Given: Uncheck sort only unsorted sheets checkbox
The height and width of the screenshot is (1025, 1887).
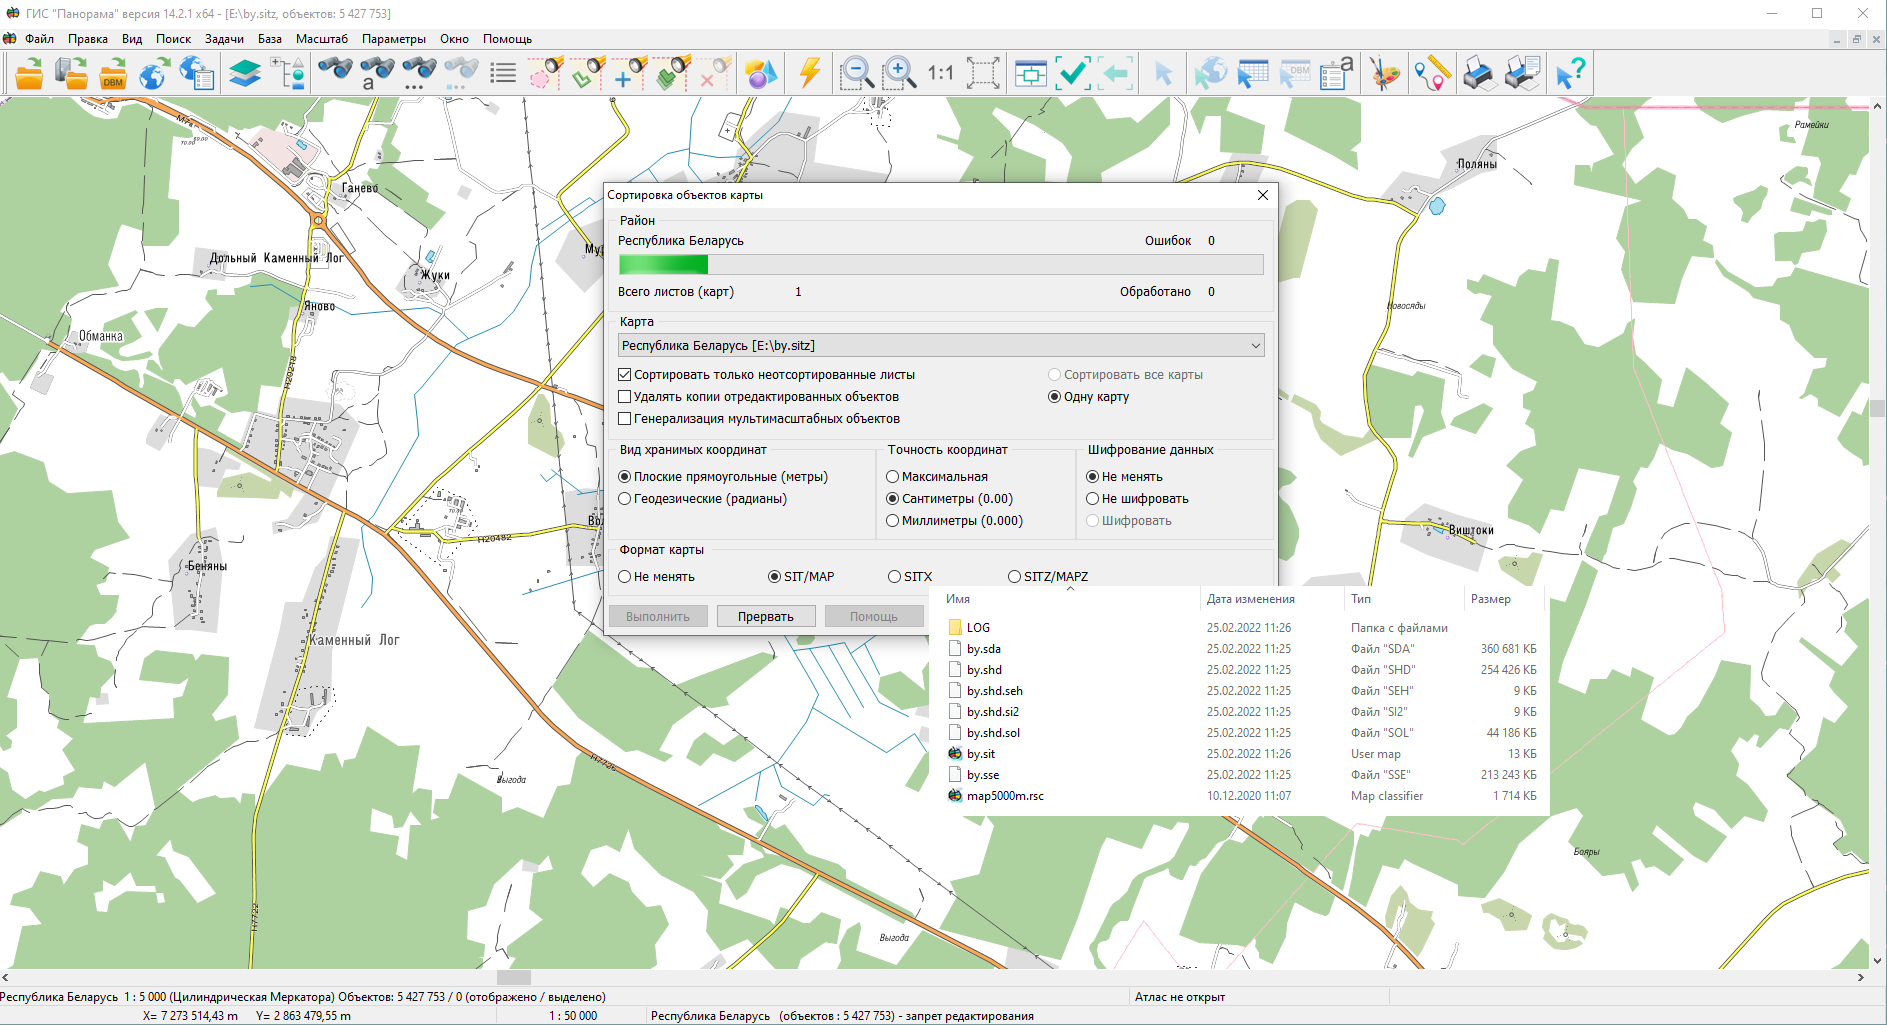Looking at the screenshot, I should (625, 375).
